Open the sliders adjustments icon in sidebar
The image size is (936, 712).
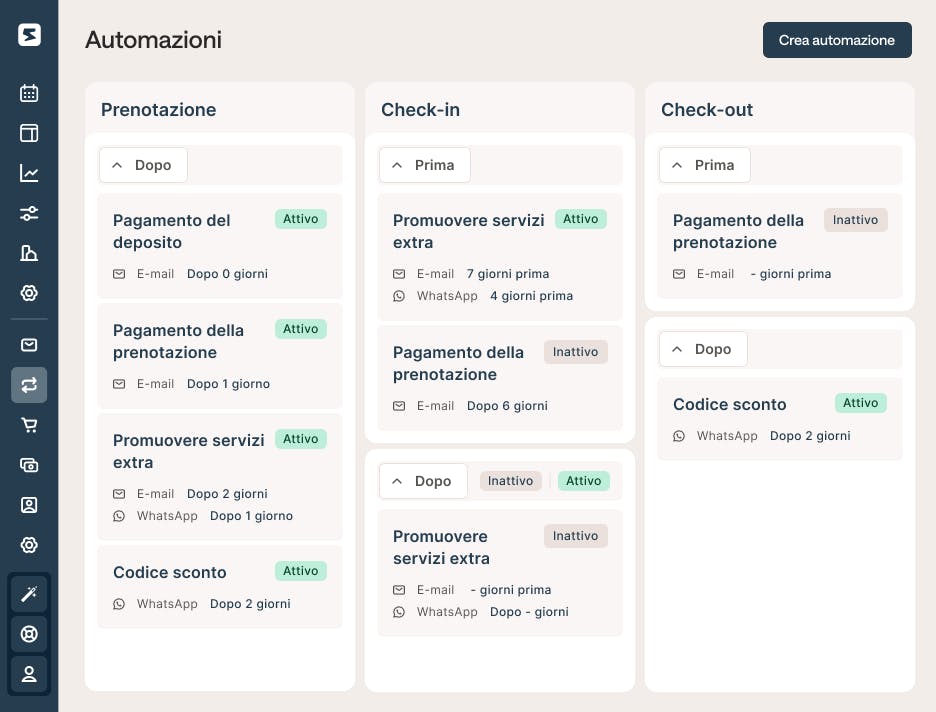pos(29,213)
